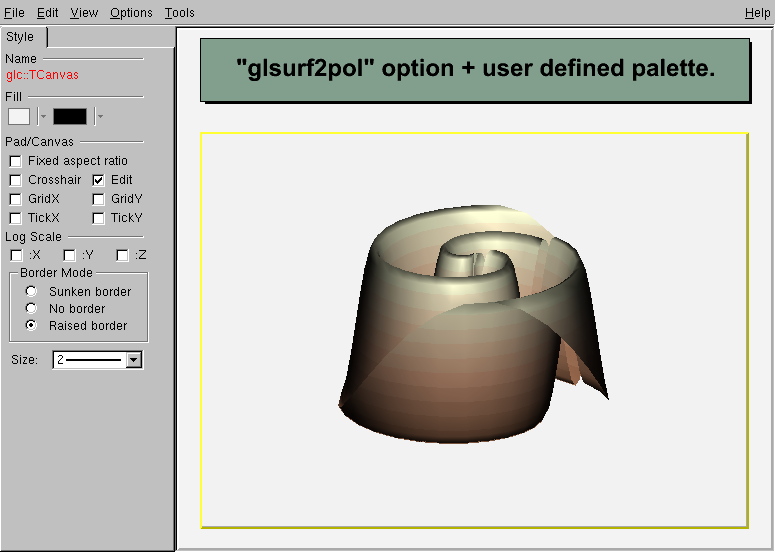Enable Fixed aspect ratio checkbox
The image size is (775, 552).
[x=16, y=161]
